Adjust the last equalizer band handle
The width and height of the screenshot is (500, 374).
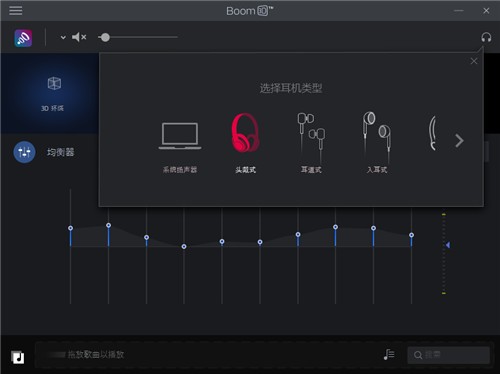click(411, 235)
